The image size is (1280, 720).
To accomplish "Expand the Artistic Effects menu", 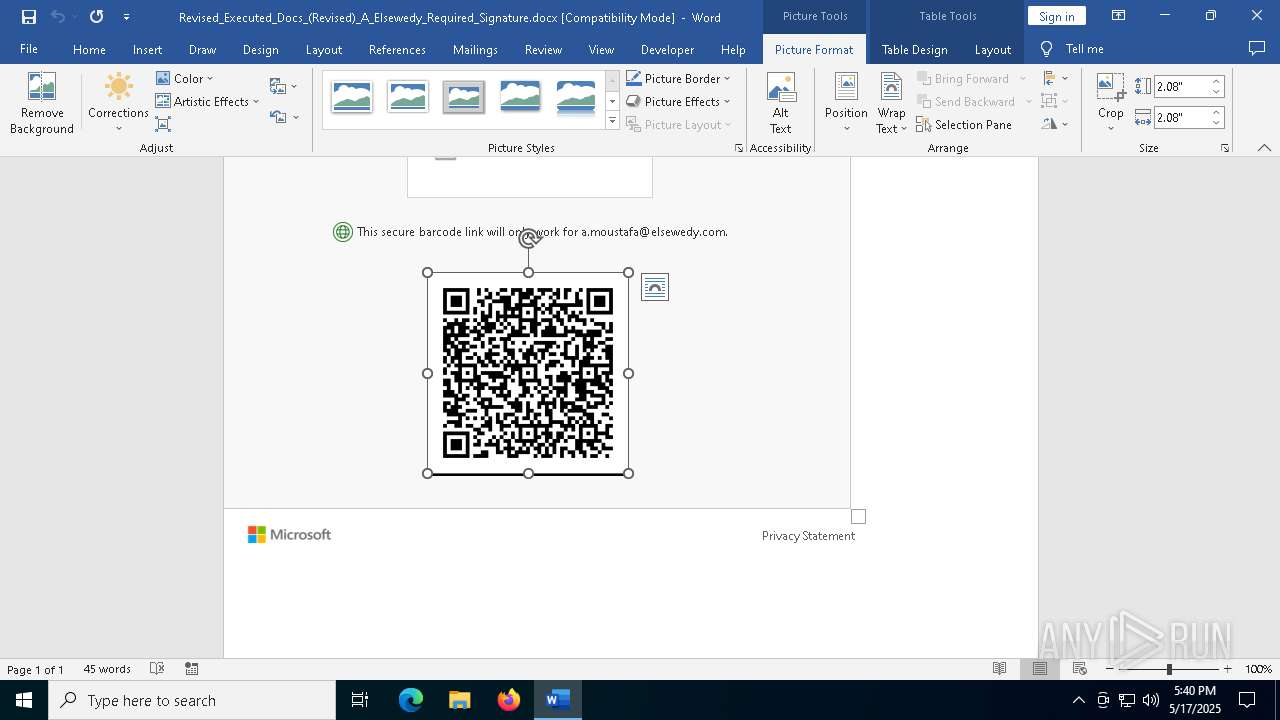I will coord(207,101).
